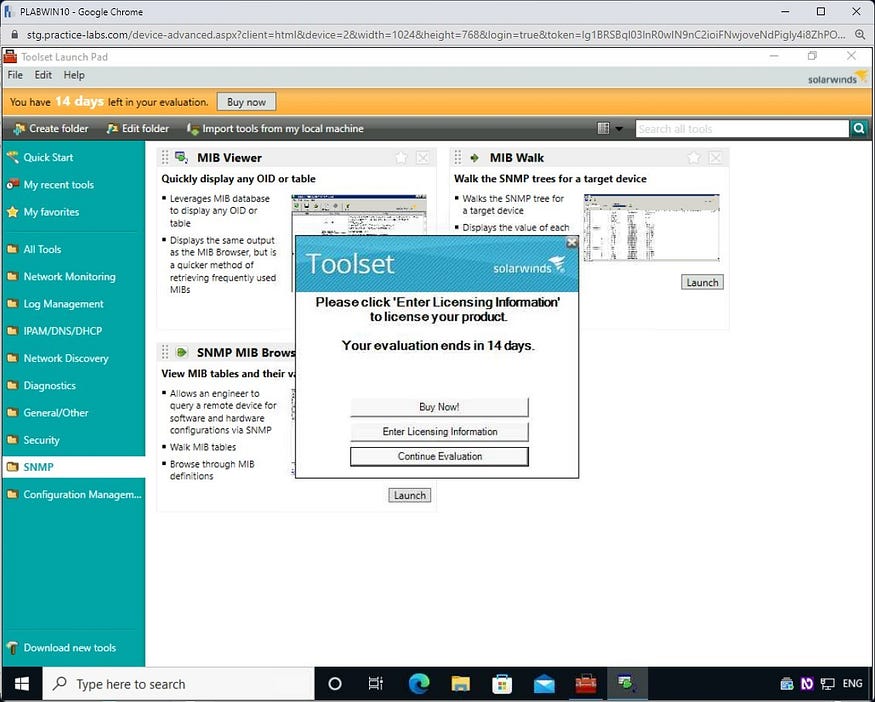Click the Chrome address bar URL

pyautogui.click(x=435, y=35)
